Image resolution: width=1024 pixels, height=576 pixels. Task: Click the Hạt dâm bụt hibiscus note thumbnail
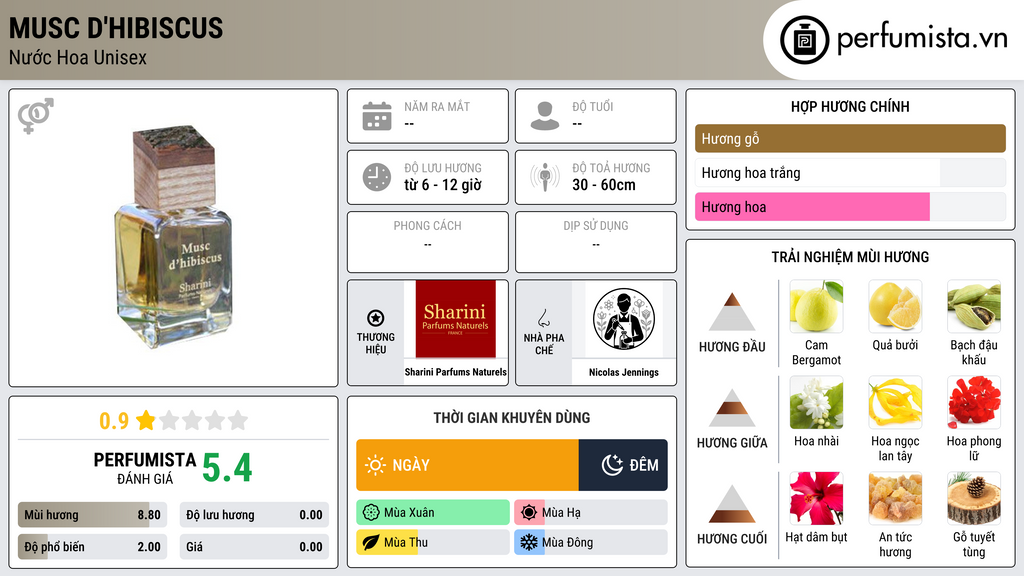[816, 499]
